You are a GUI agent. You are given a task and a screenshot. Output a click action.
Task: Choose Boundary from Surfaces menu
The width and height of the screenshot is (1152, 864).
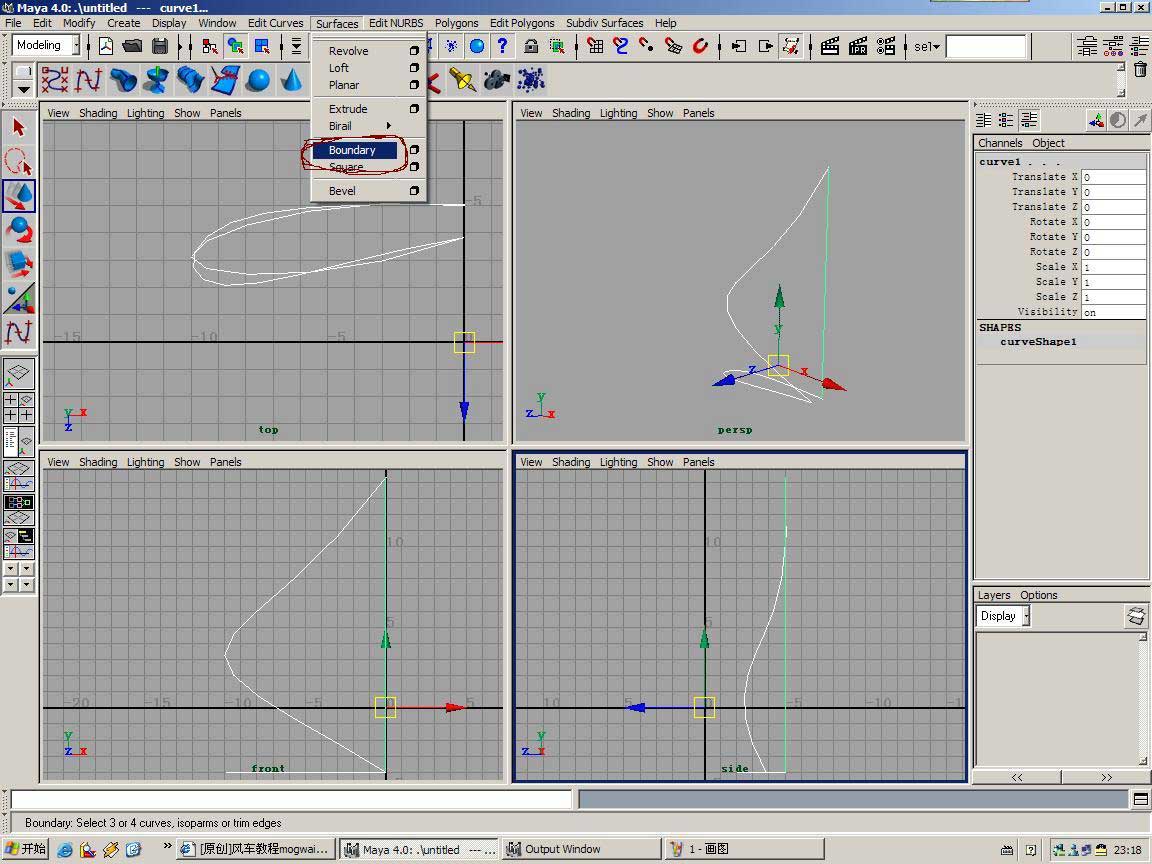coord(352,150)
